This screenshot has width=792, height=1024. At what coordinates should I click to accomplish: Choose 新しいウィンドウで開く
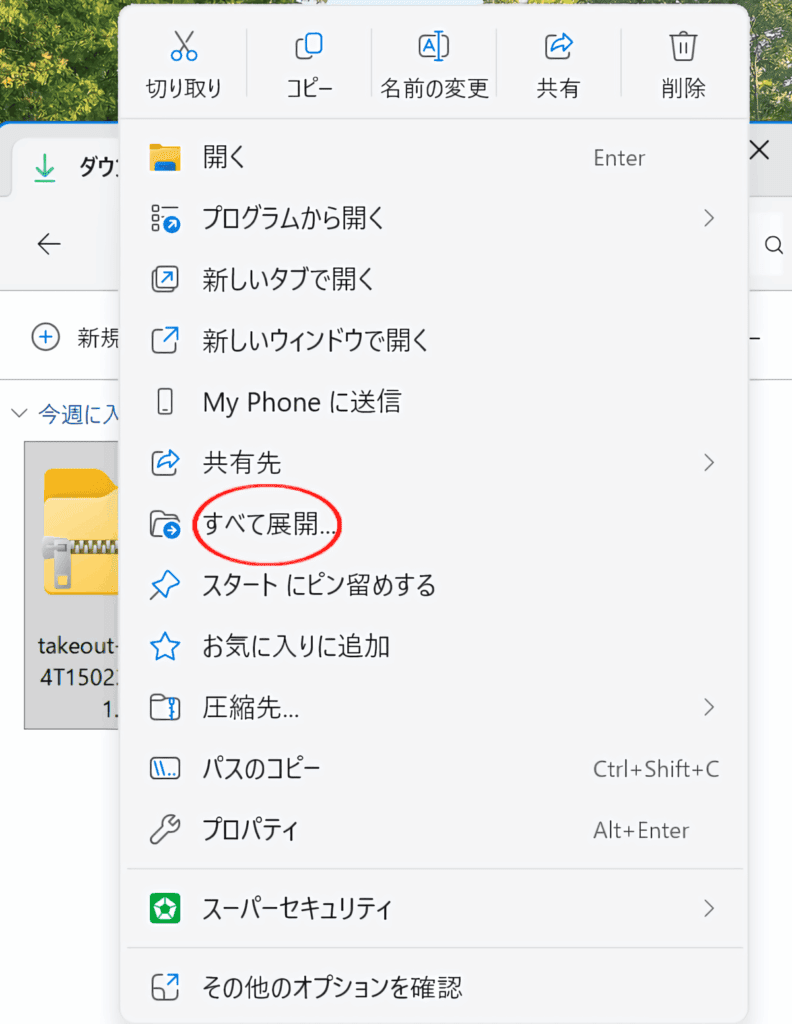(435, 340)
